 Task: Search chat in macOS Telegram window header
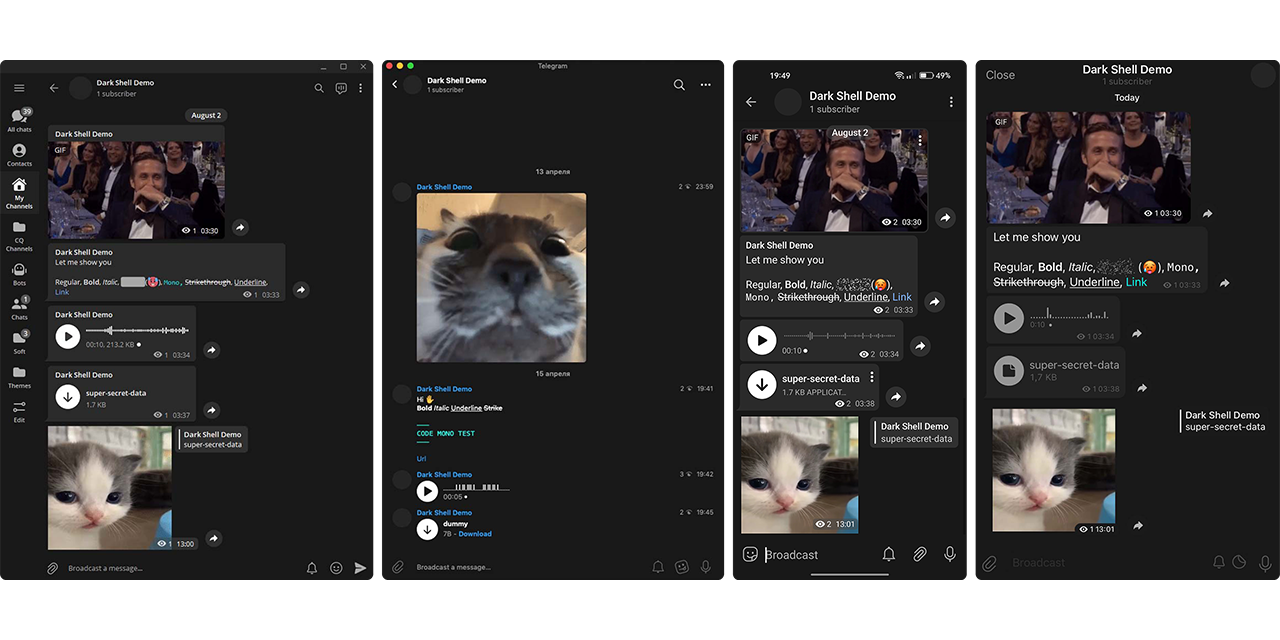pos(679,85)
